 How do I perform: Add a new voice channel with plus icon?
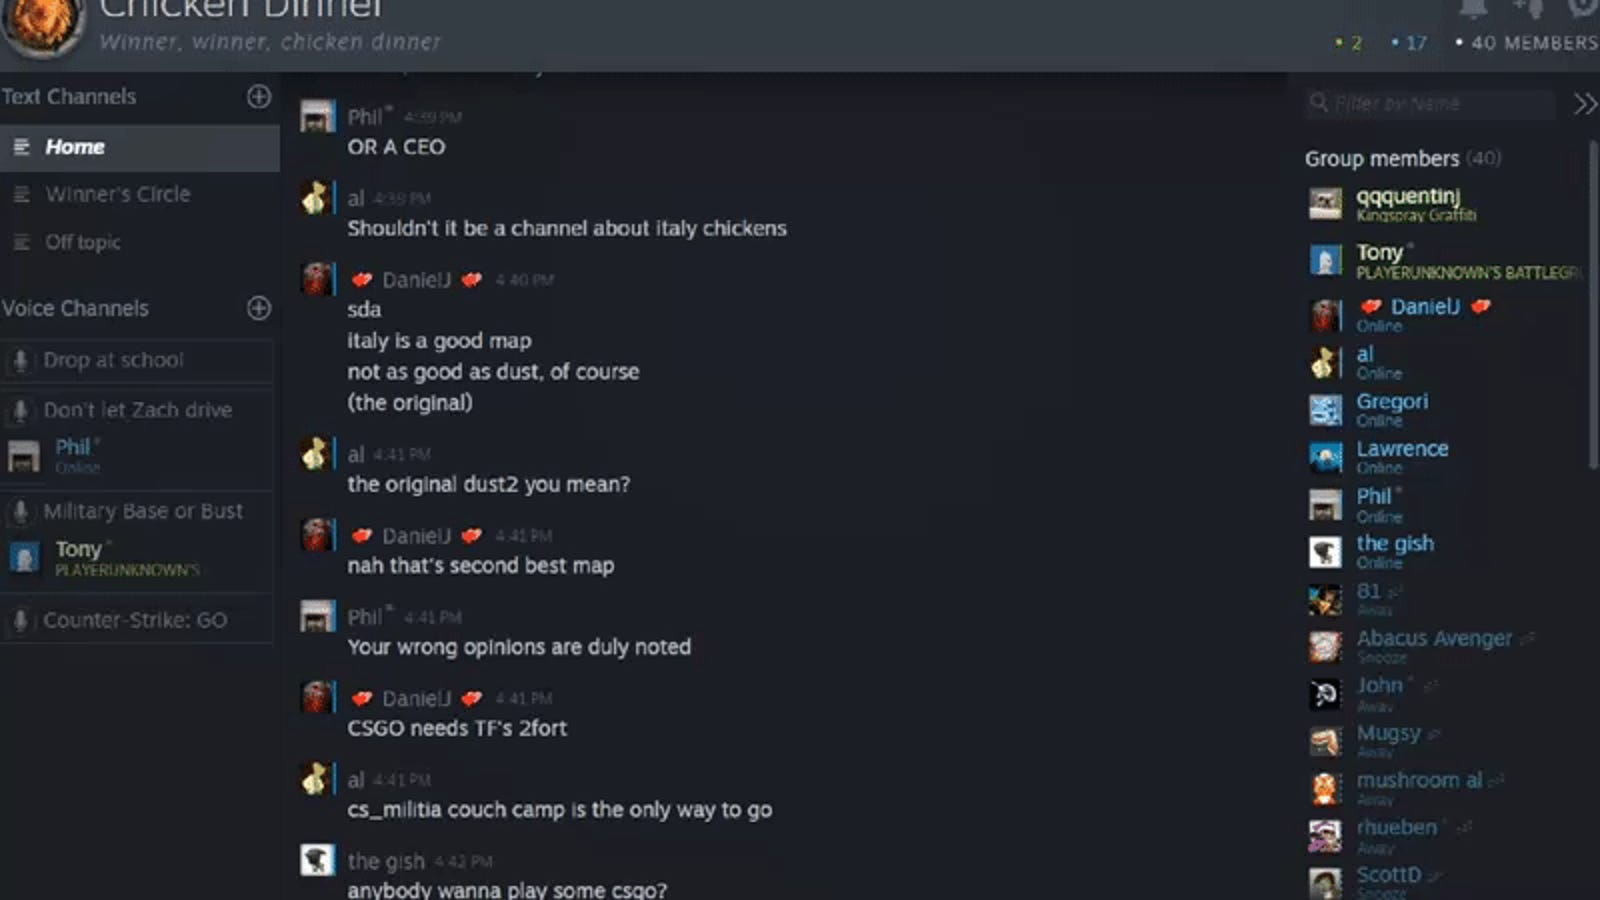(x=259, y=308)
